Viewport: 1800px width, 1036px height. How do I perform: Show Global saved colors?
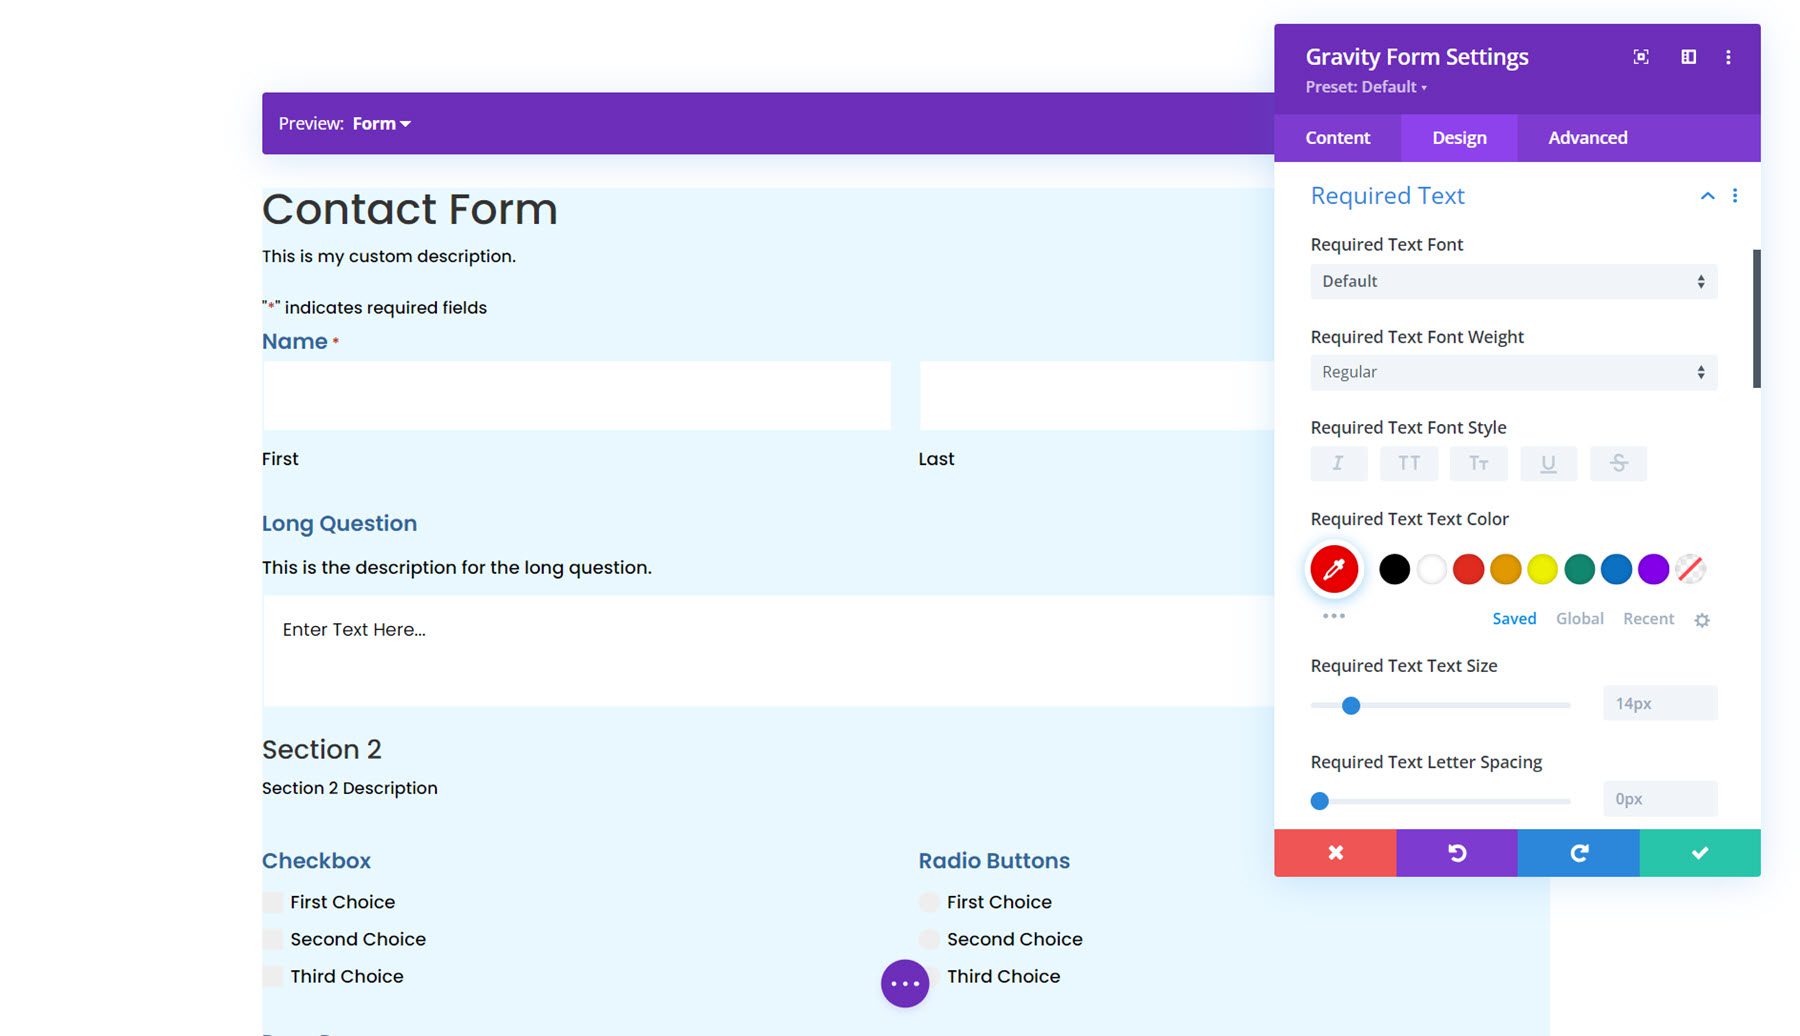(x=1579, y=618)
